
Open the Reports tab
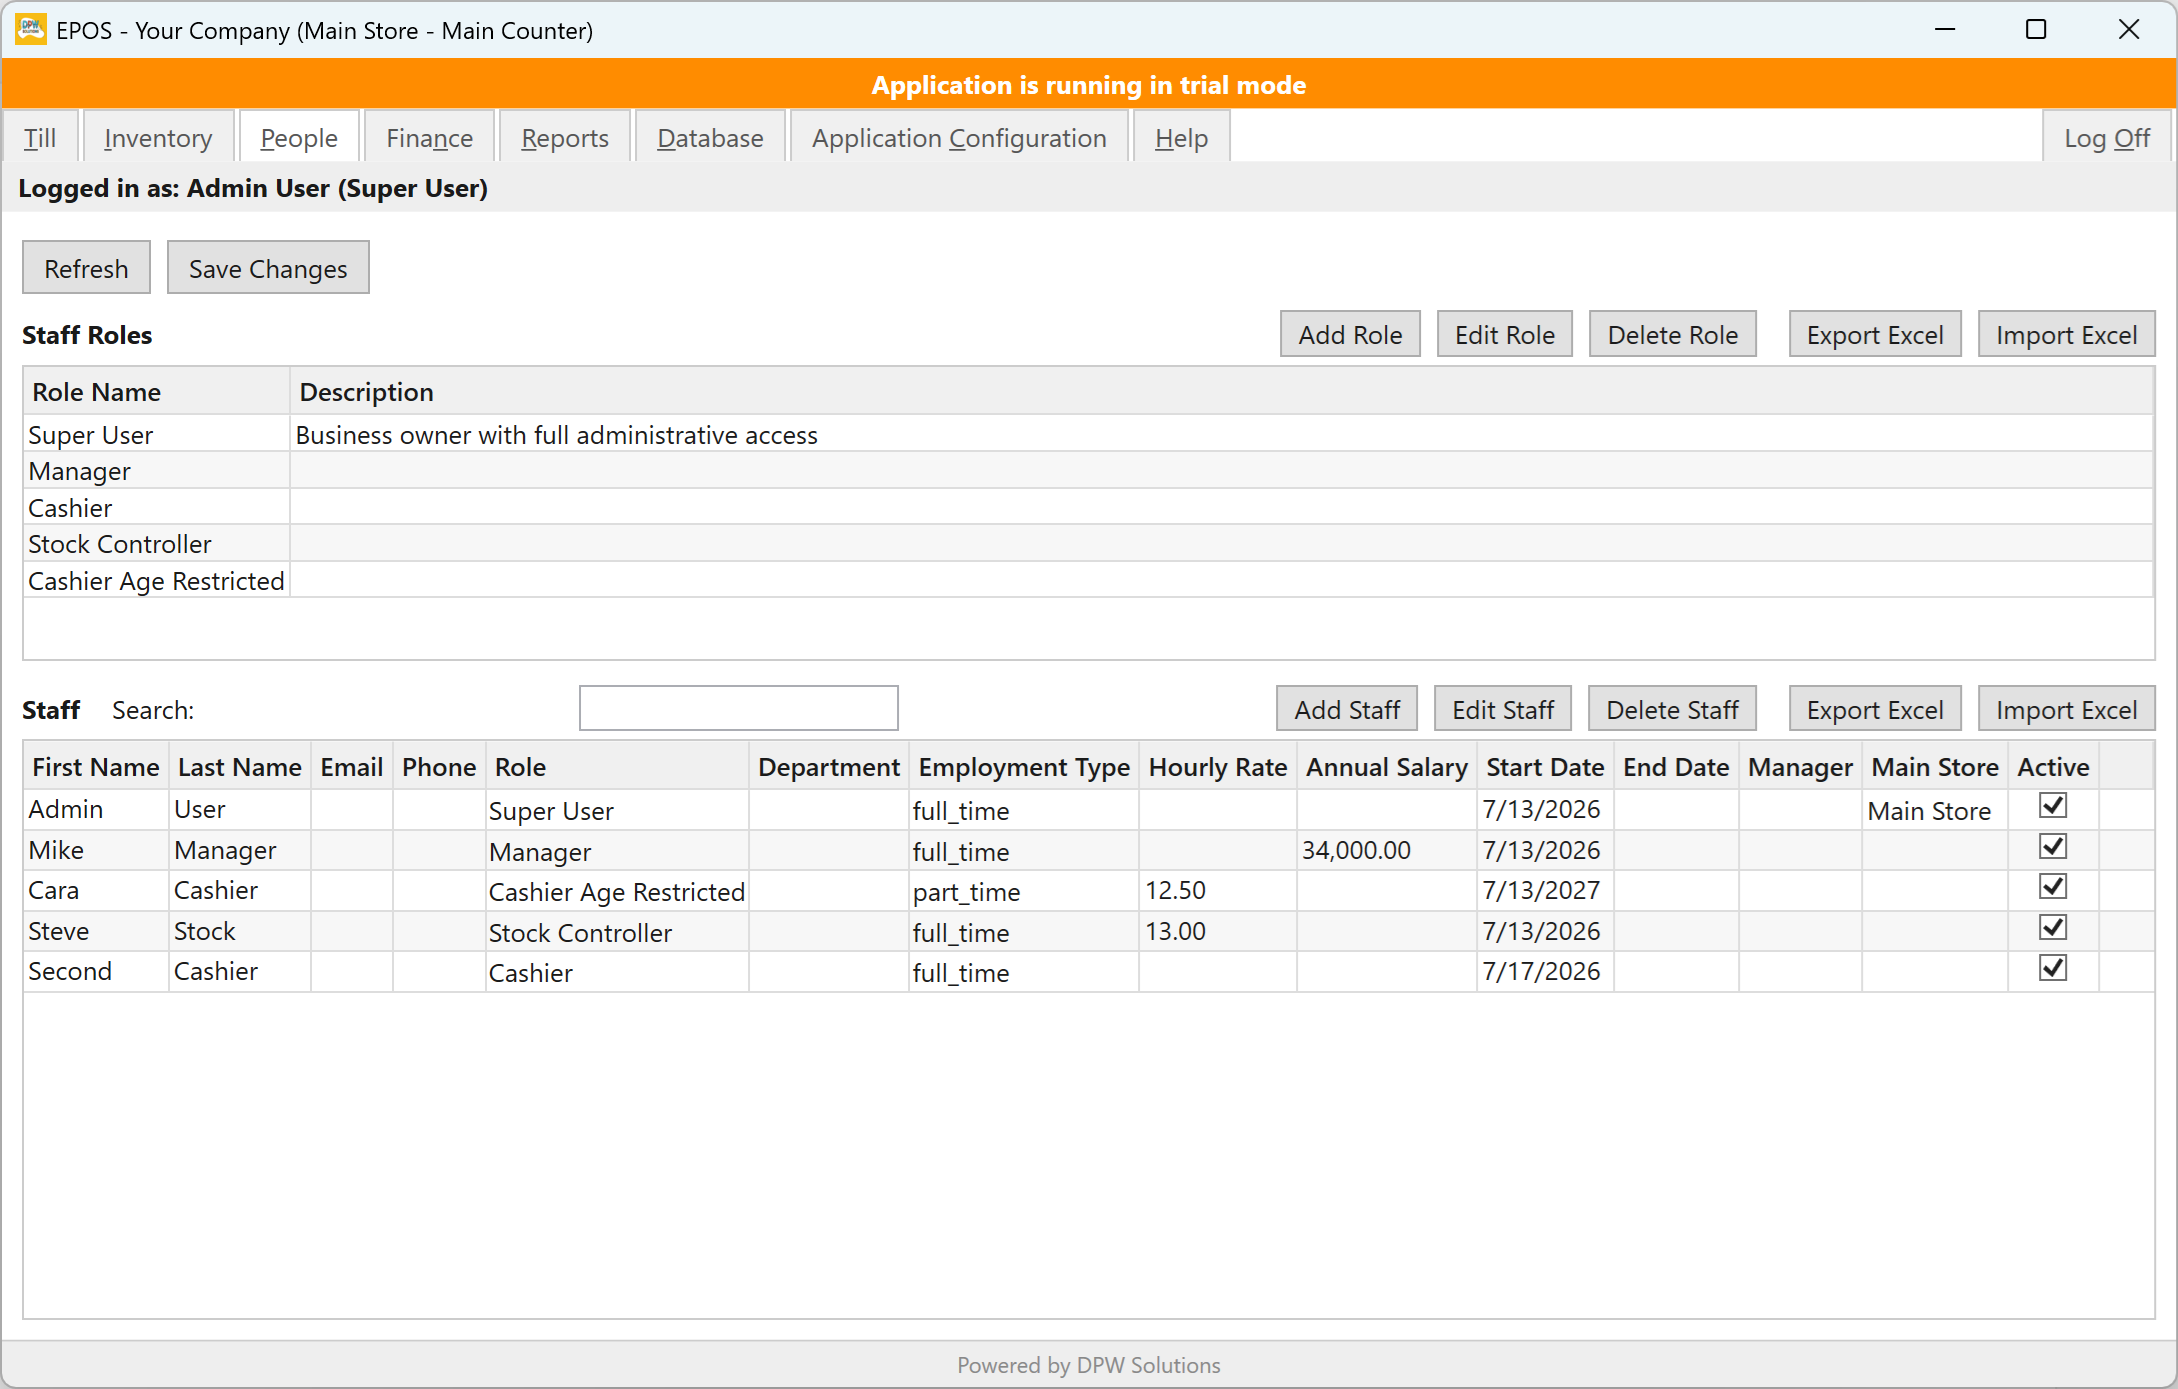[x=565, y=137]
